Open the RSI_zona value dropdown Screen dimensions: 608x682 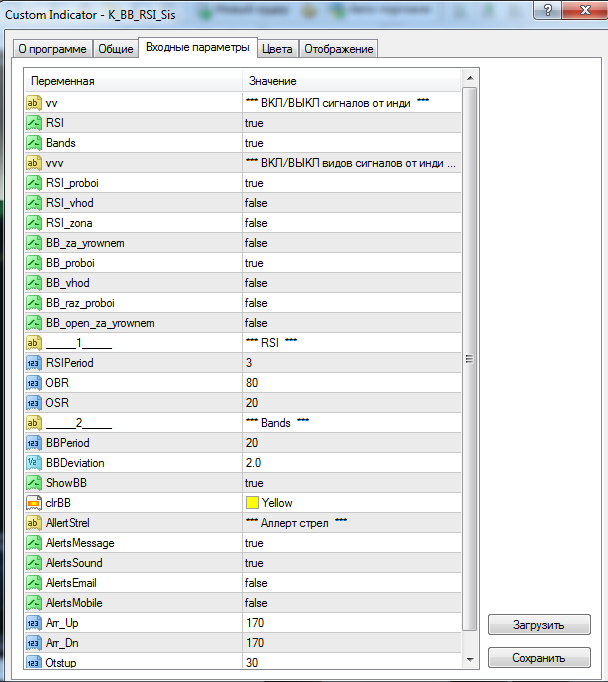tap(350, 223)
